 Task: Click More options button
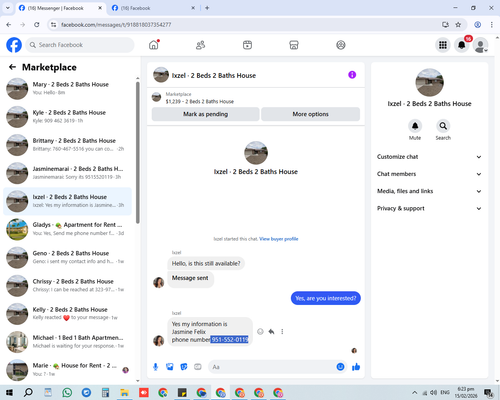(x=310, y=114)
